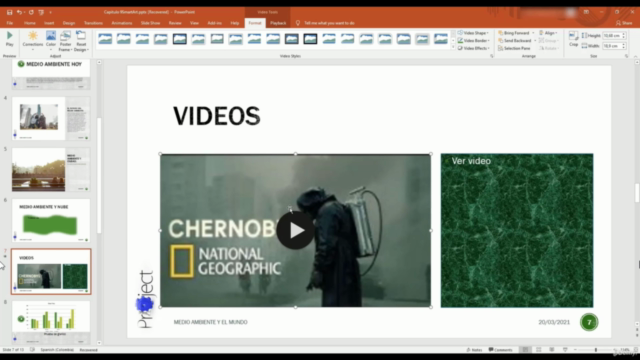Screen dimensions: 640x360
Task: Click Send Backward button
Action: tap(515, 40)
